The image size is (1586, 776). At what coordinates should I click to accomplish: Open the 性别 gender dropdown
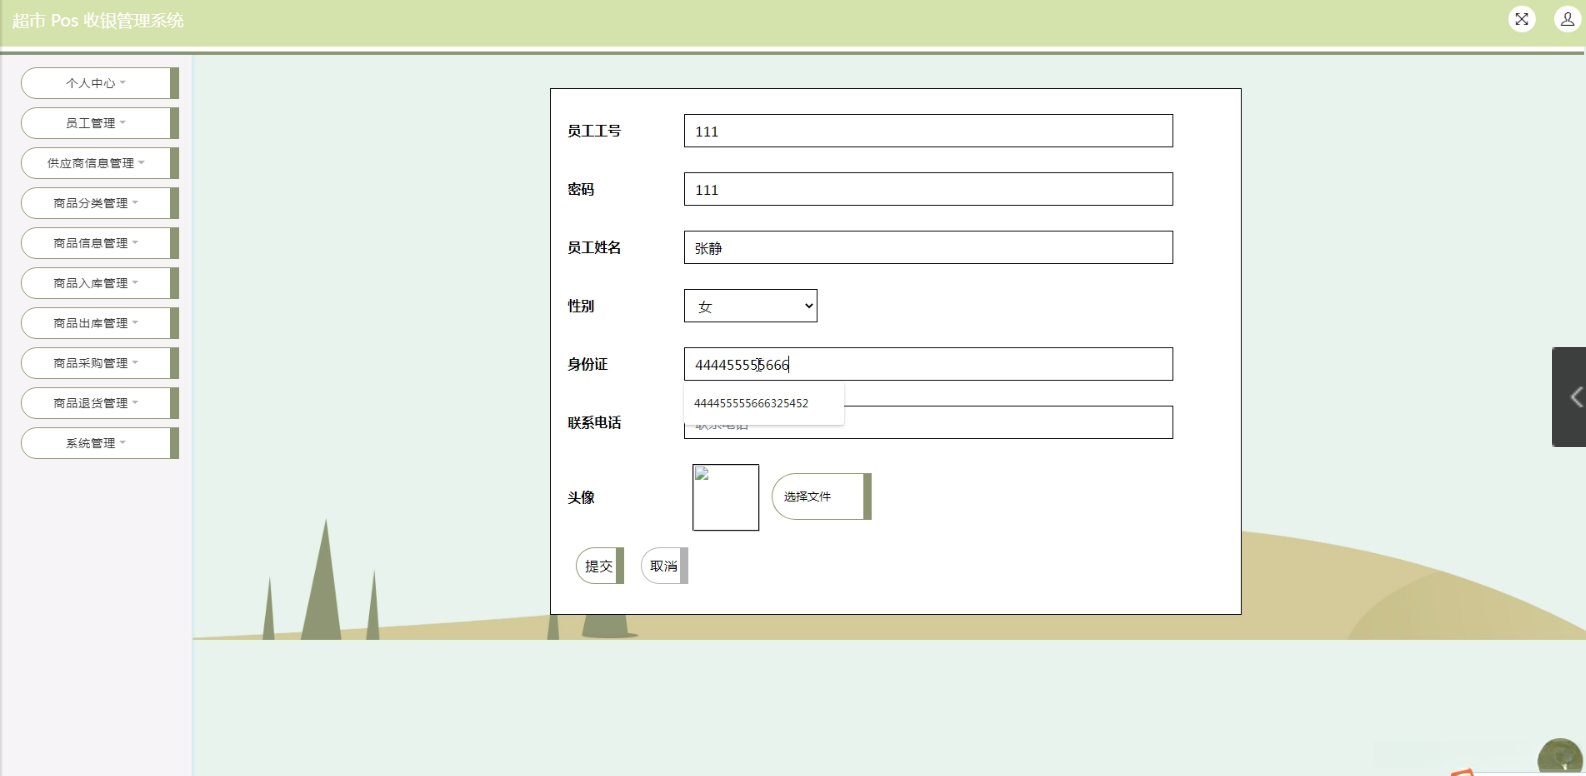[x=750, y=306]
